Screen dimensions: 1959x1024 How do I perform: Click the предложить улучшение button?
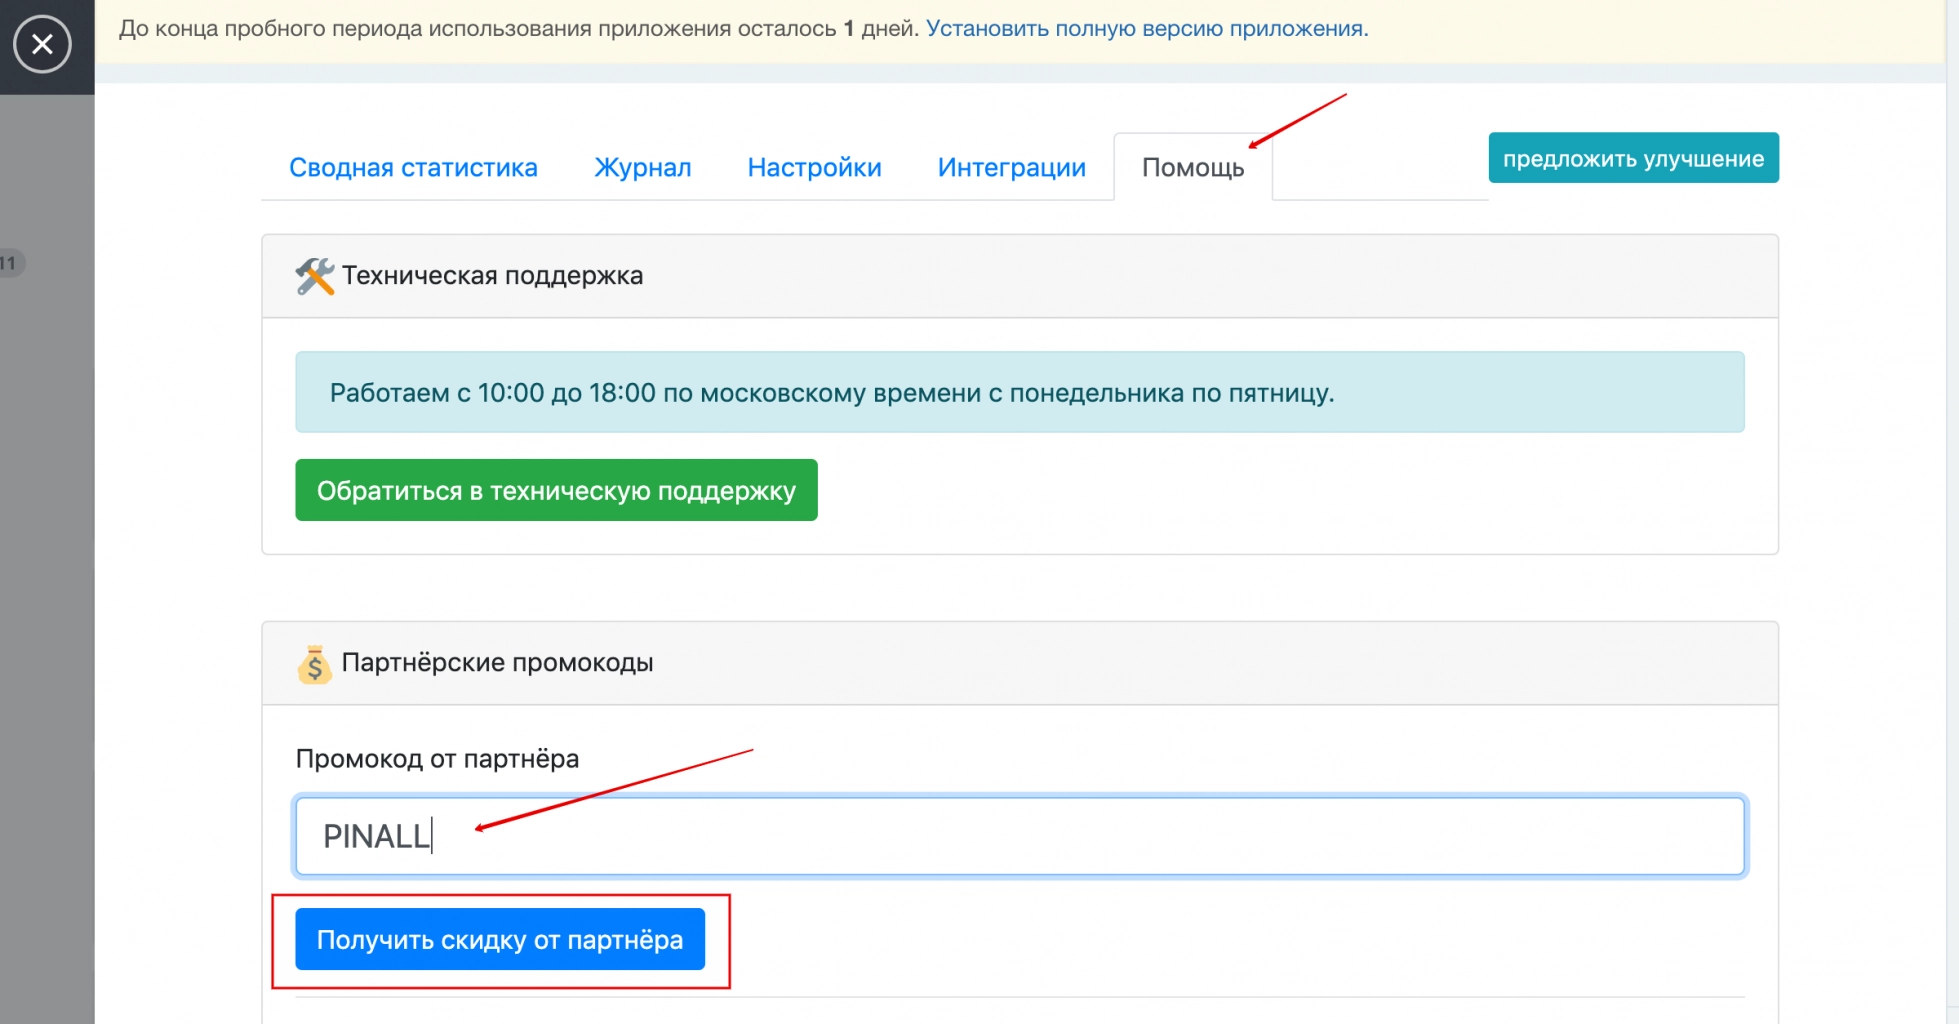pos(1632,157)
